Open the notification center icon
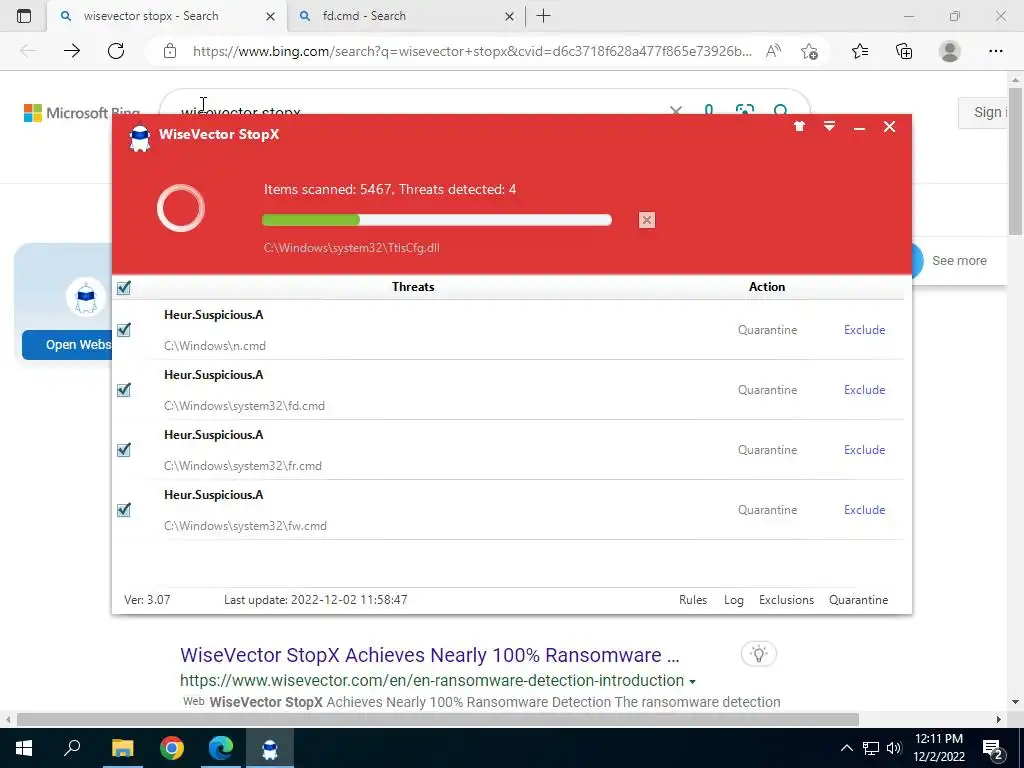Screen dimensions: 1024x768 [x=993, y=748]
